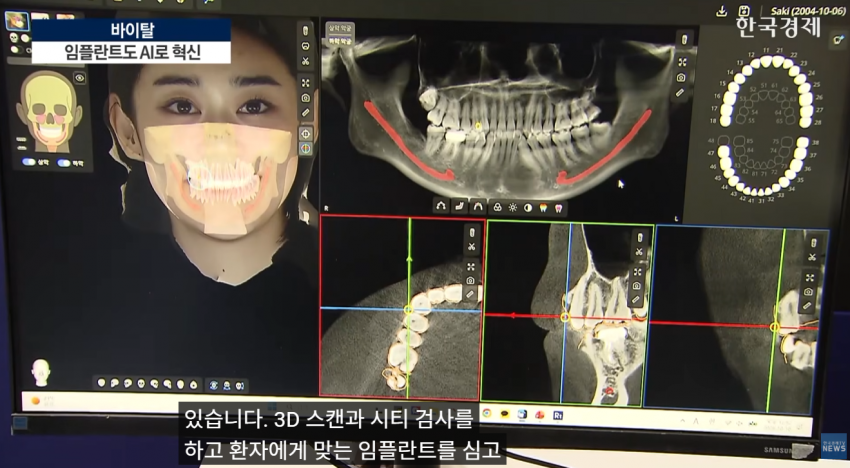
Task: Select the face mask icon in 3D toolbar
Action: coord(305,46)
